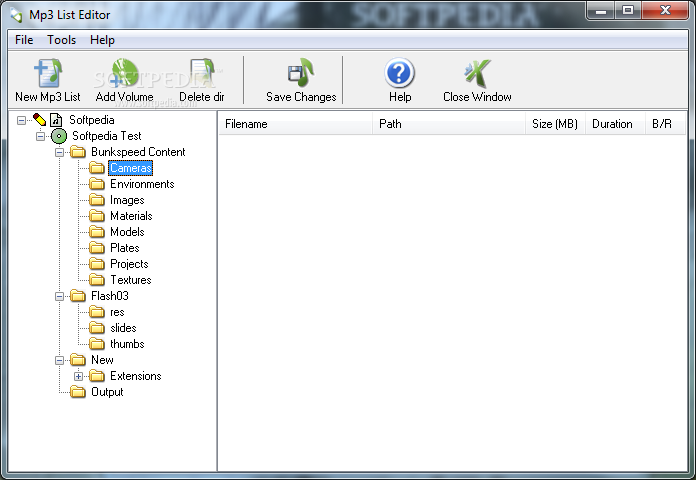This screenshot has height=480, width=696.
Task: Sort by the Duration column header
Action: (x=615, y=124)
